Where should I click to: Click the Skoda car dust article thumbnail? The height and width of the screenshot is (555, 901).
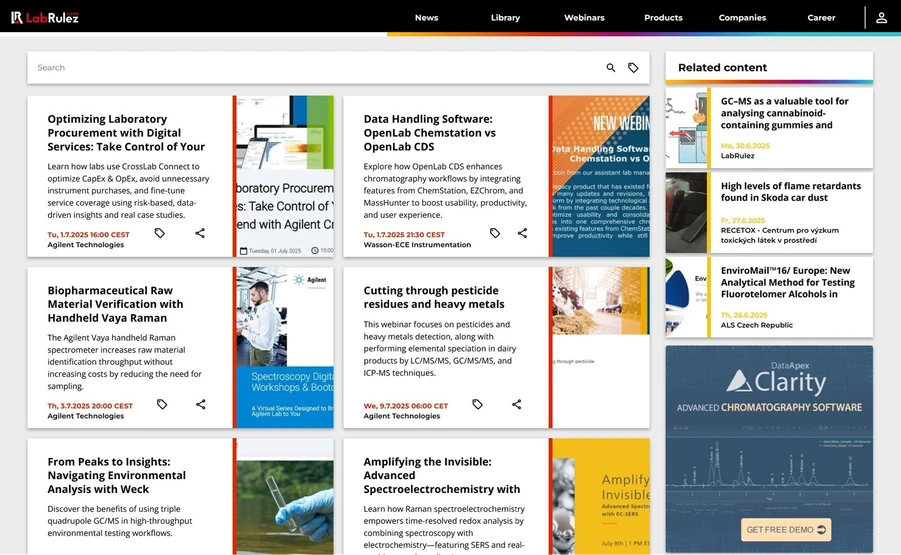pos(686,213)
